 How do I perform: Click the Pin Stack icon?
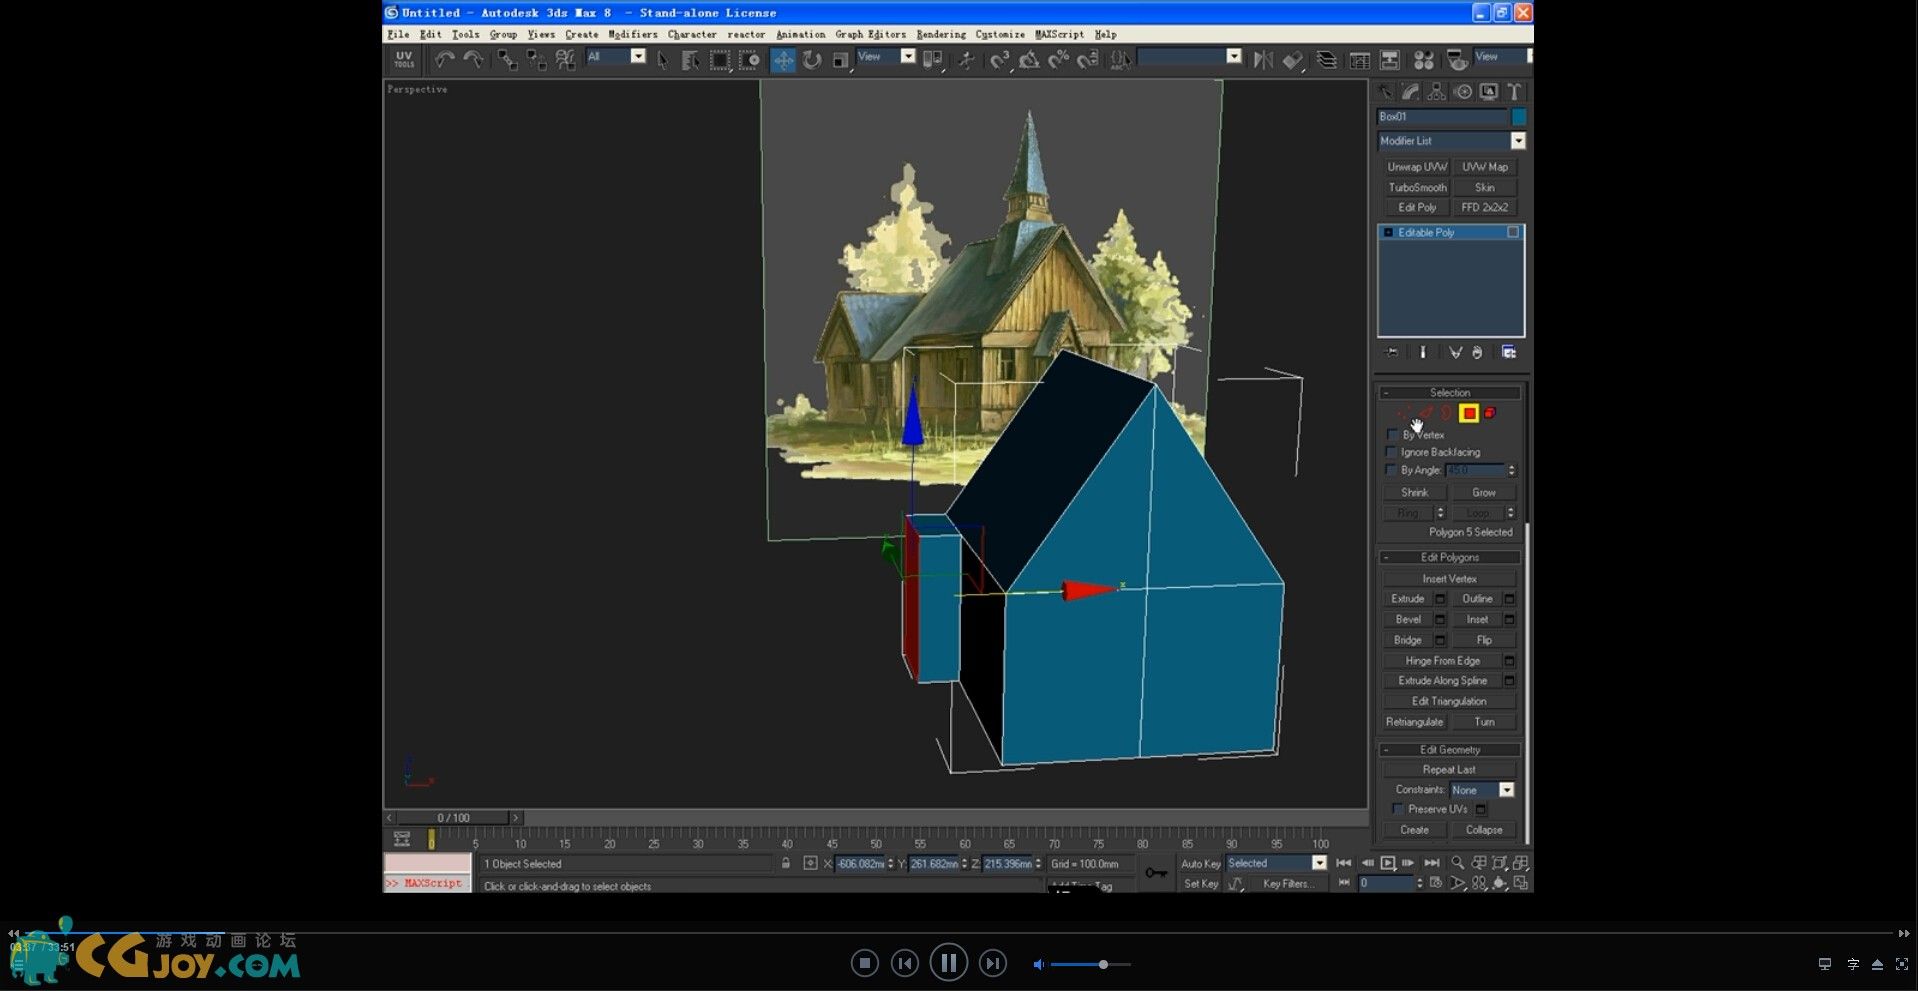pyautogui.click(x=1391, y=352)
